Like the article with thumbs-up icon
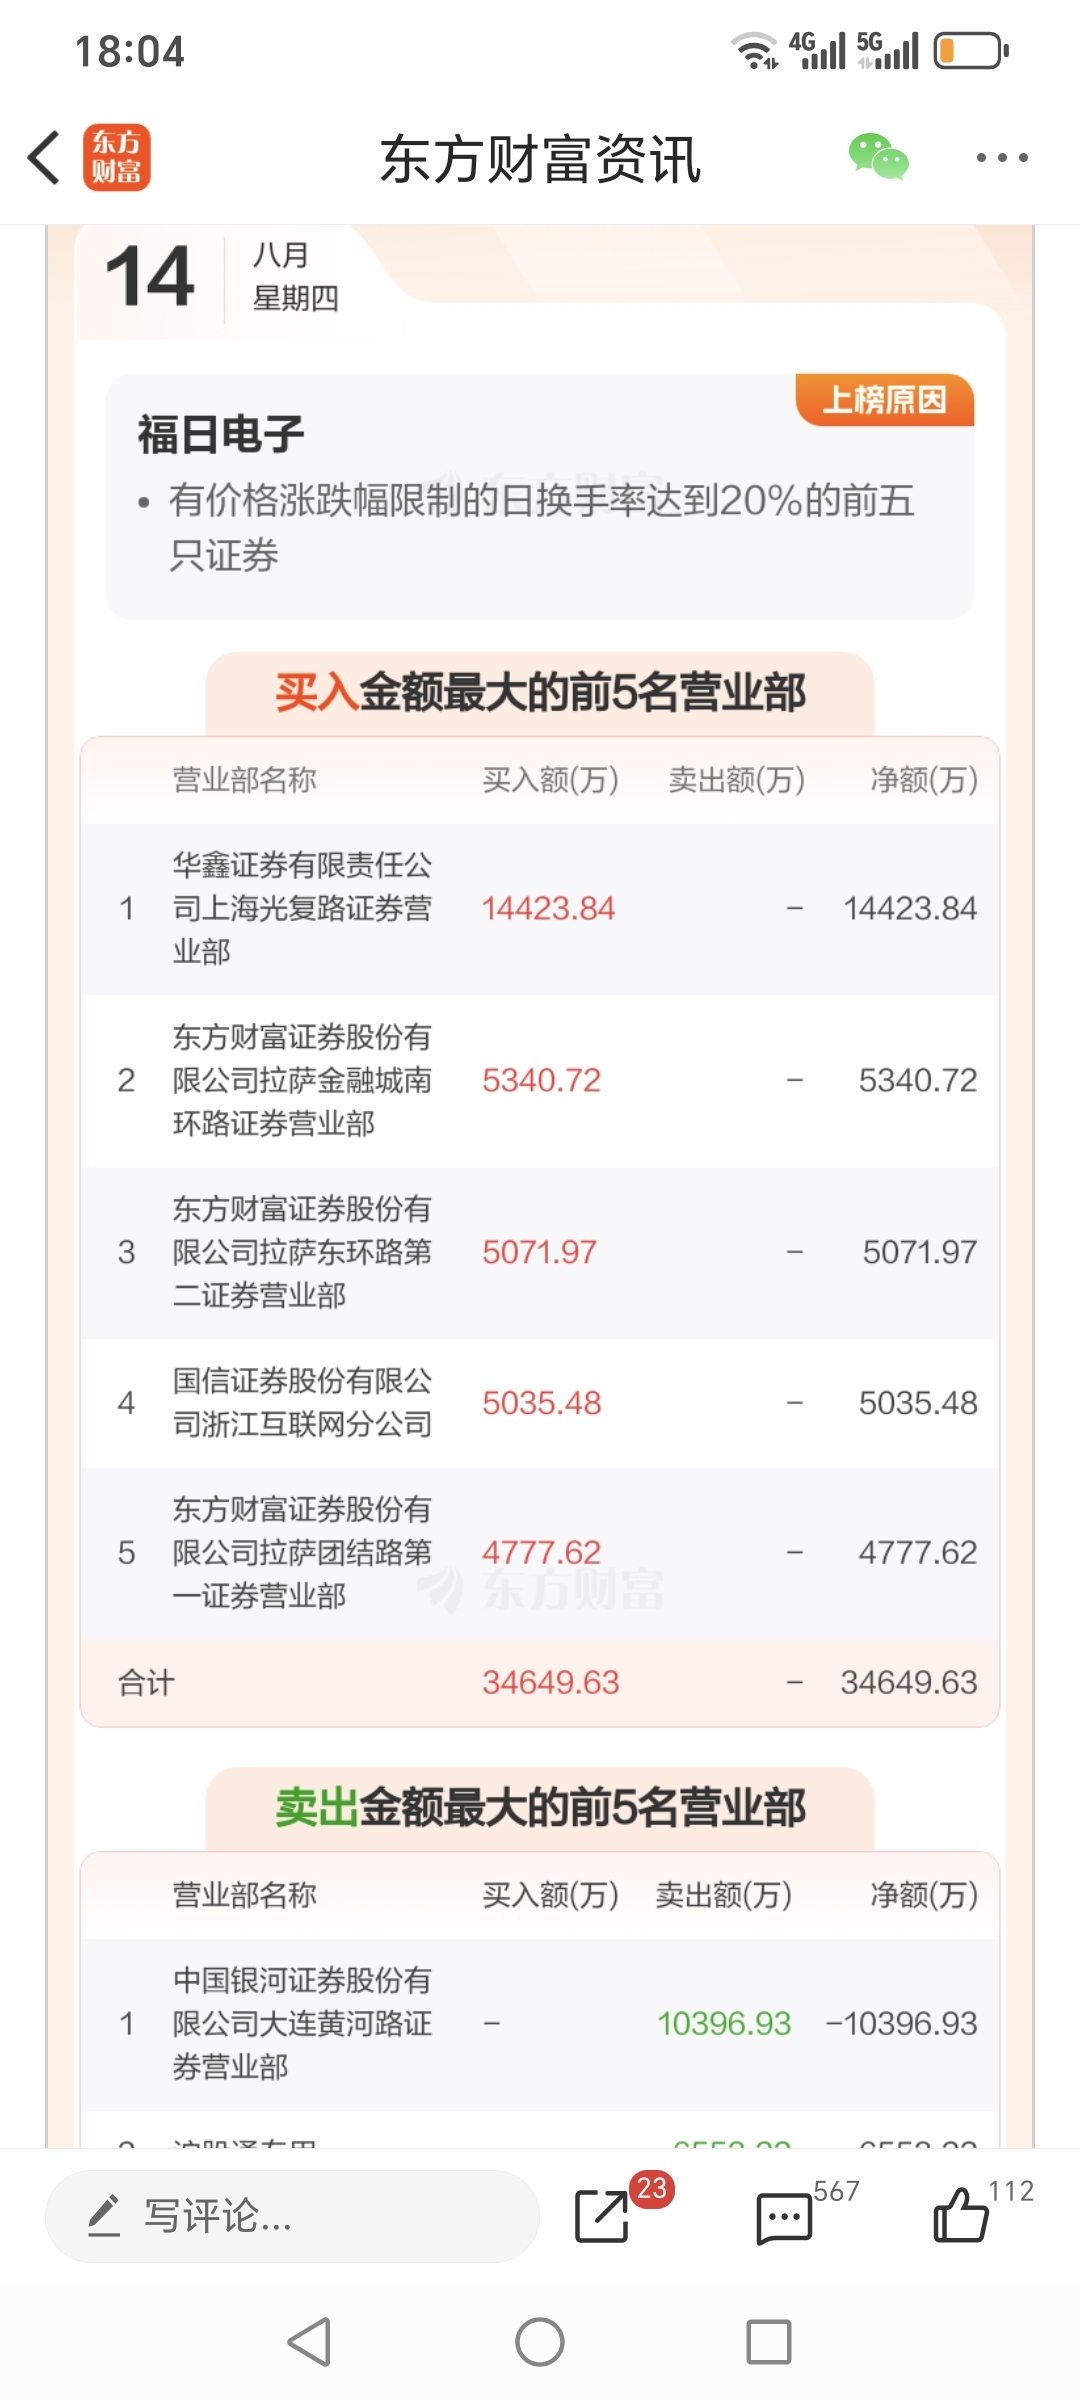 click(960, 2214)
